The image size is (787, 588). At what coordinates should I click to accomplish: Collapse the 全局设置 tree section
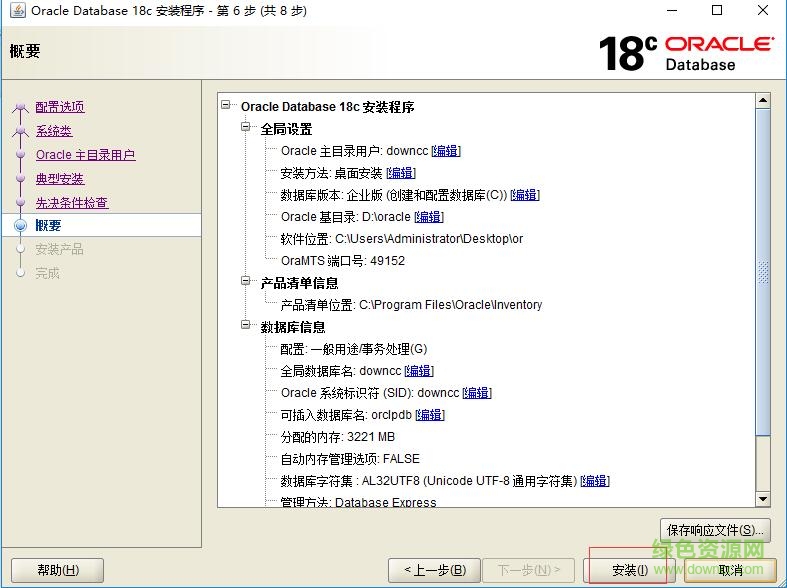point(247,129)
